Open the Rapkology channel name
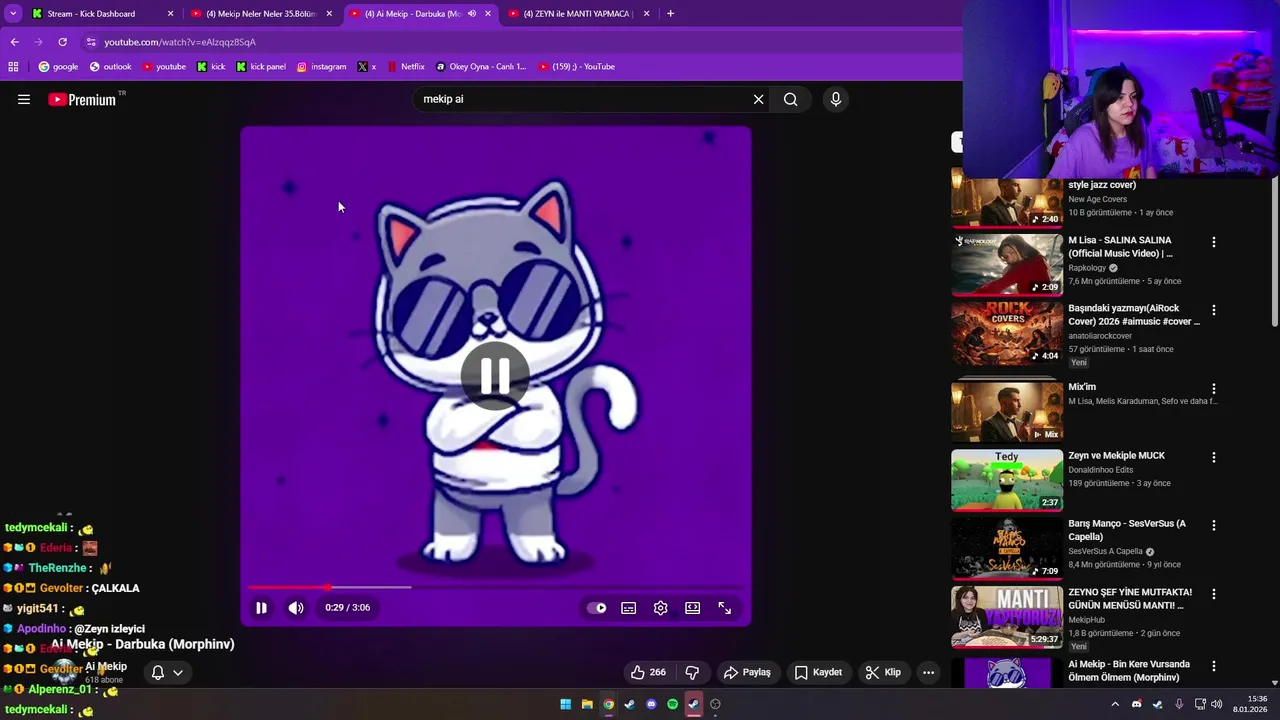The width and height of the screenshot is (1280, 720). click(1087, 268)
